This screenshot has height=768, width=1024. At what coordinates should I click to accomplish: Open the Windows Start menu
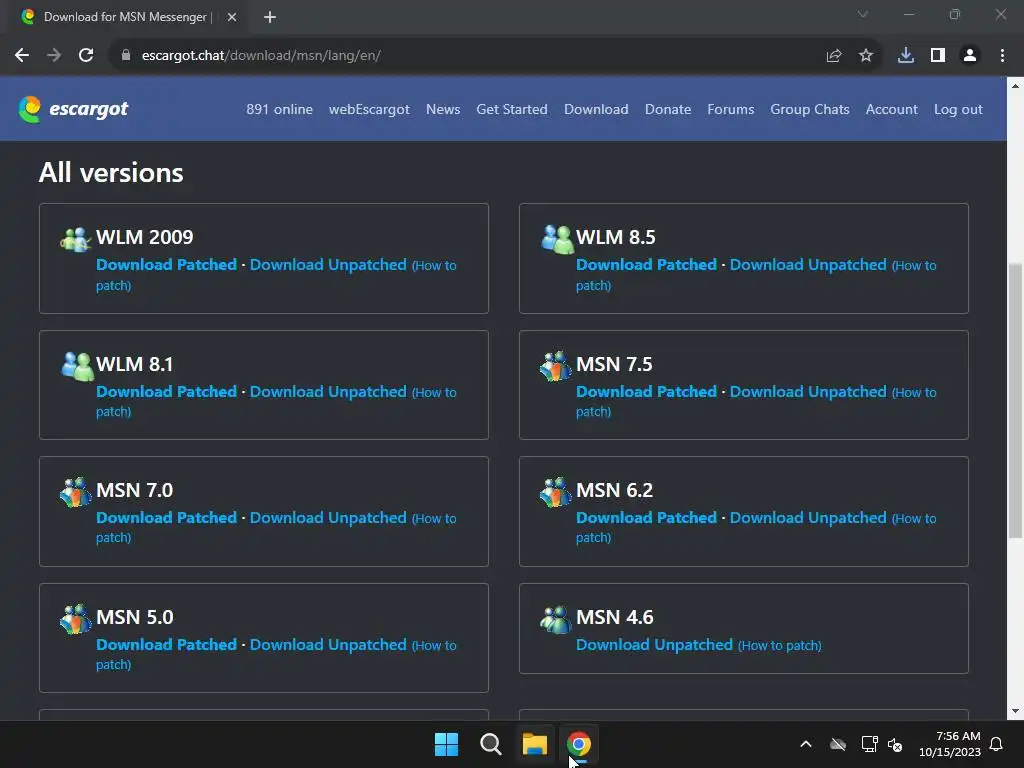tap(447, 744)
